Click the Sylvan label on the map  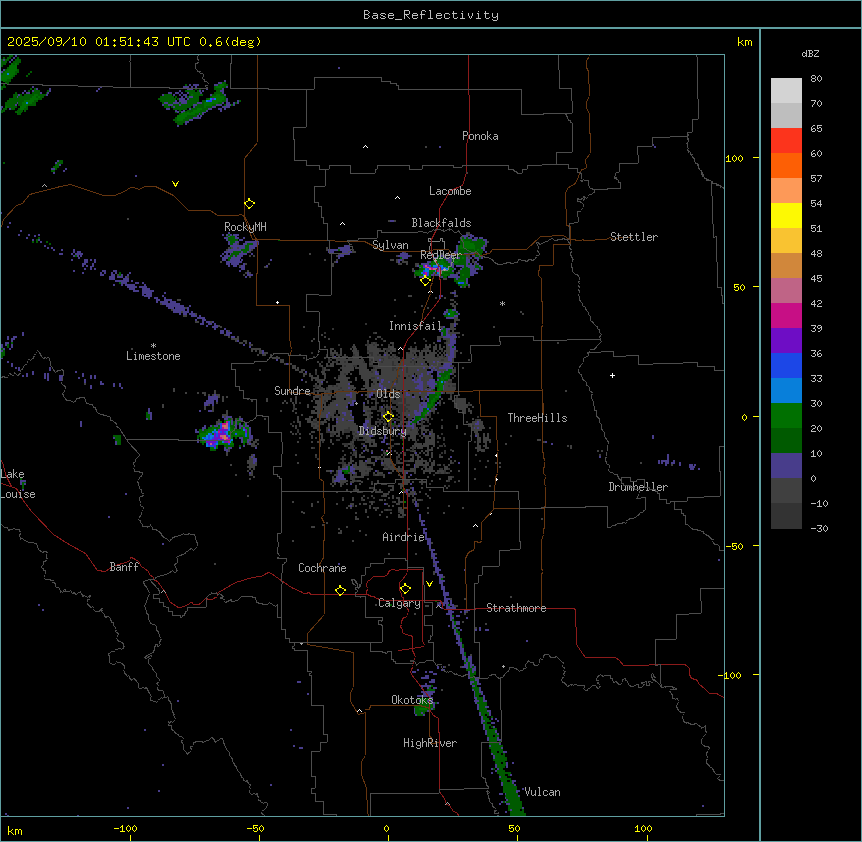(x=390, y=245)
